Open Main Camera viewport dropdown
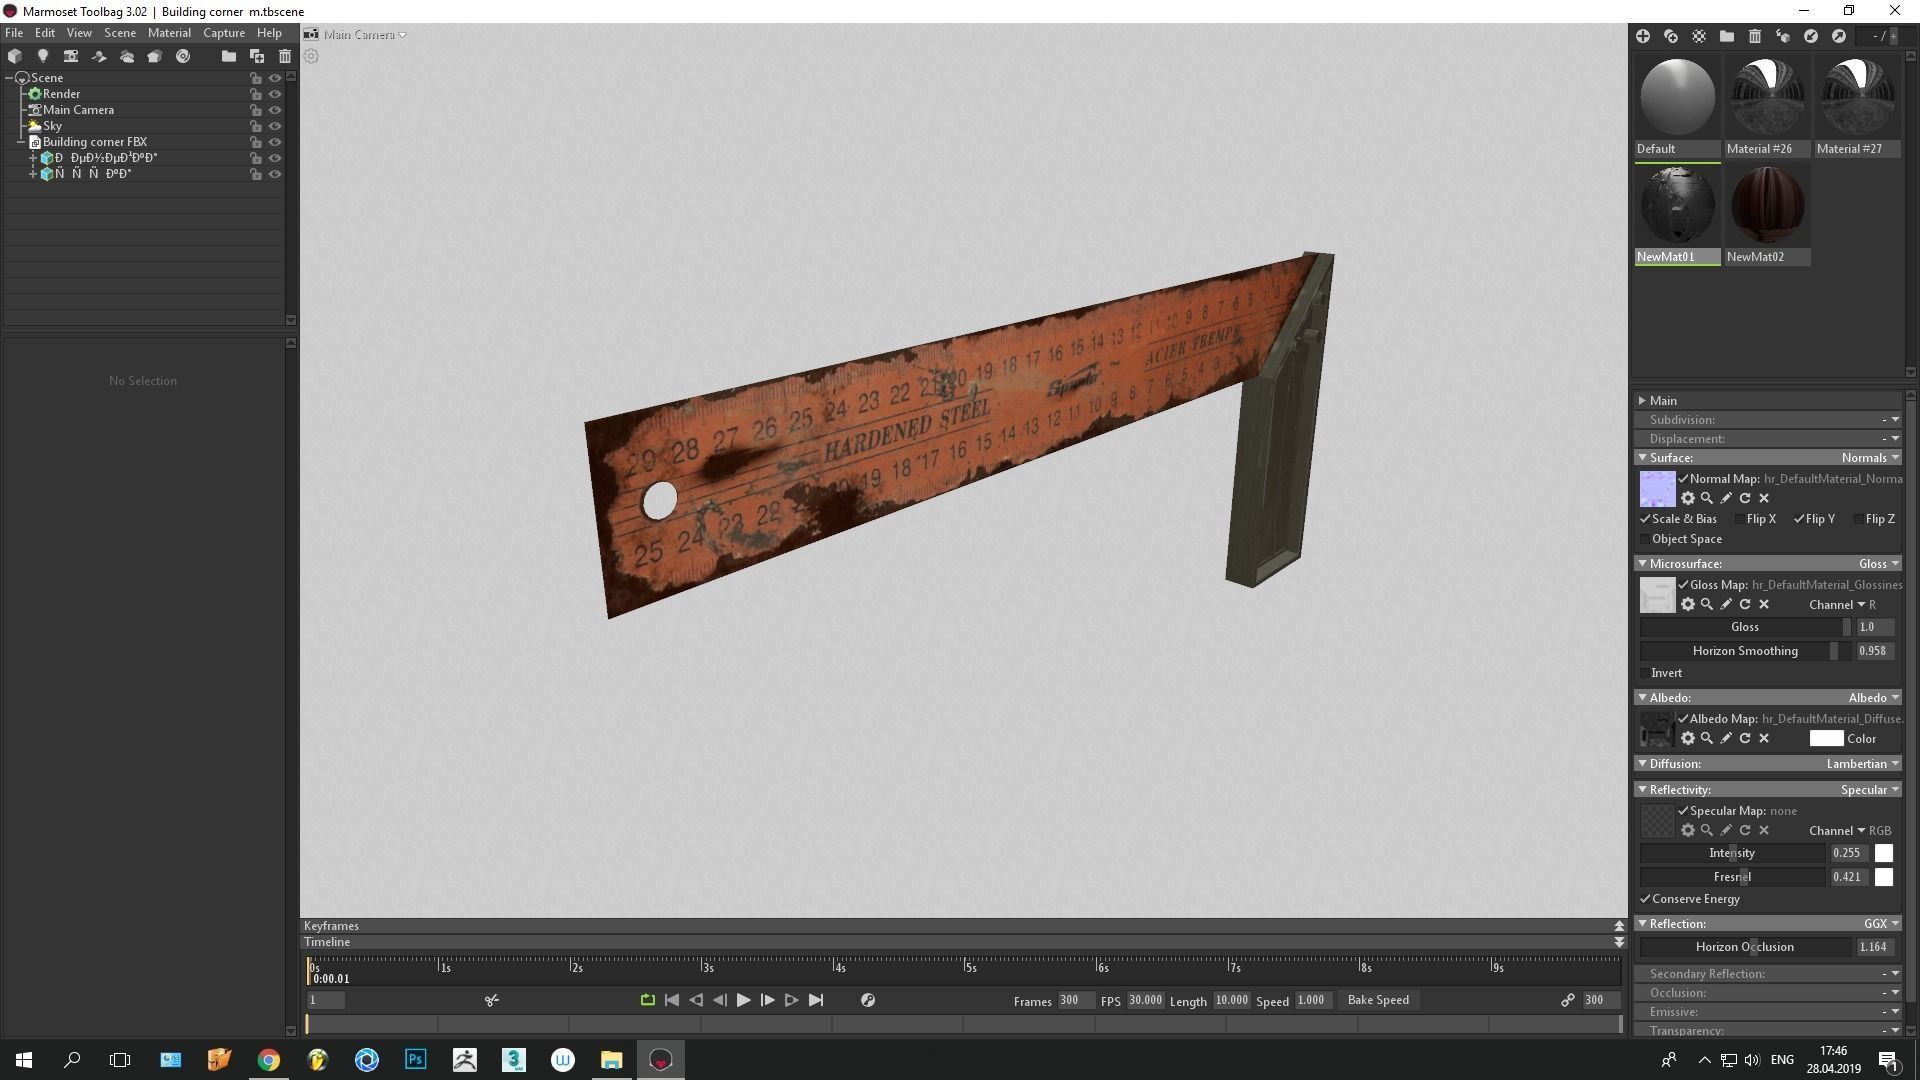 tap(365, 34)
